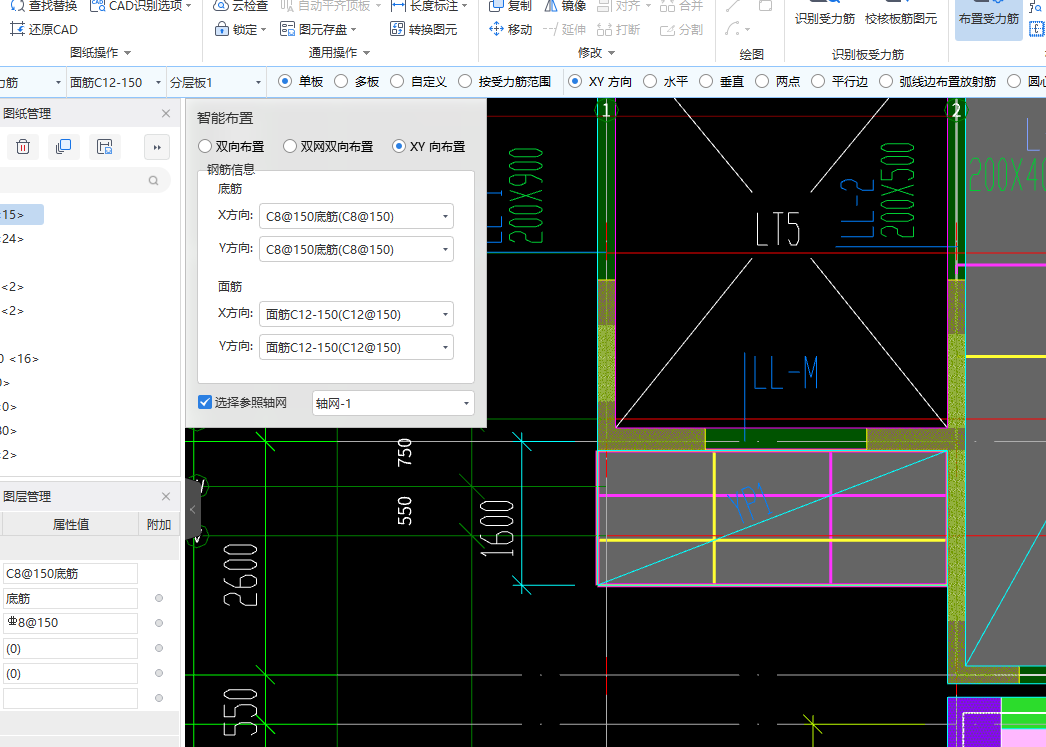
Task: Click the 底筋 category property field
Action: 70,598
